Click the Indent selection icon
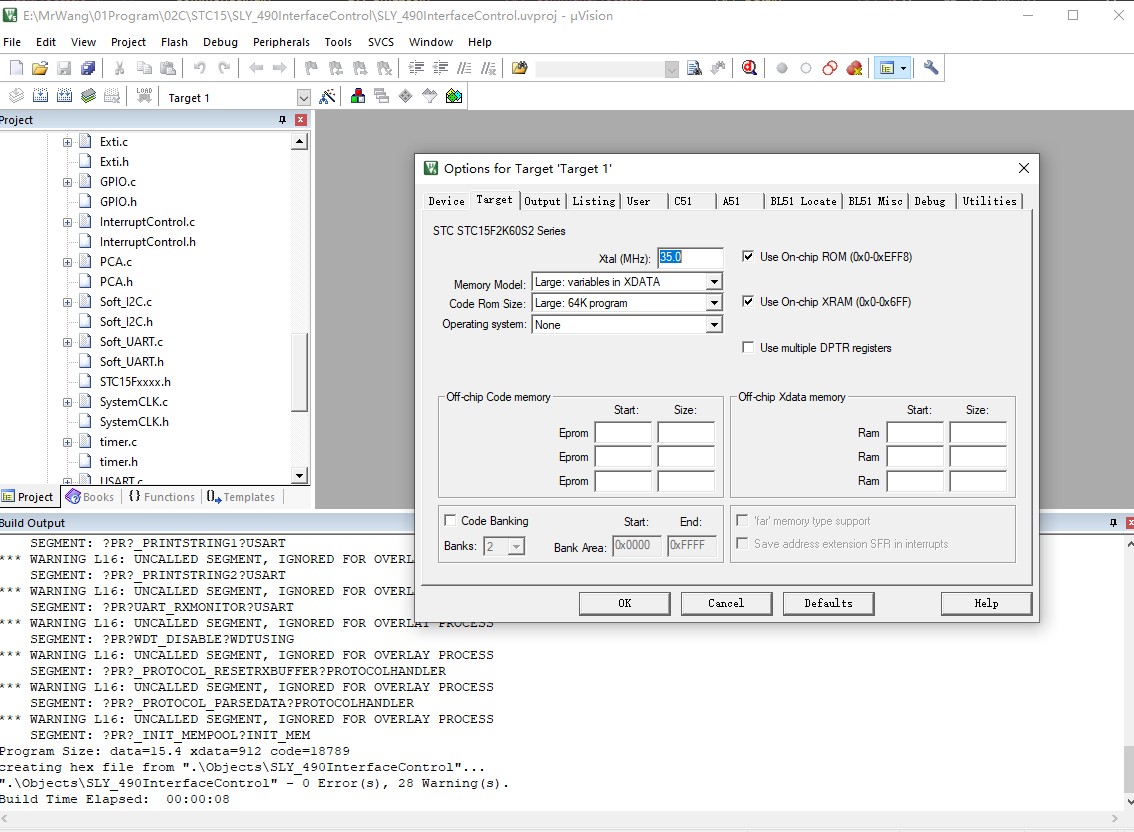This screenshot has width=1134, height=832. click(x=417, y=68)
